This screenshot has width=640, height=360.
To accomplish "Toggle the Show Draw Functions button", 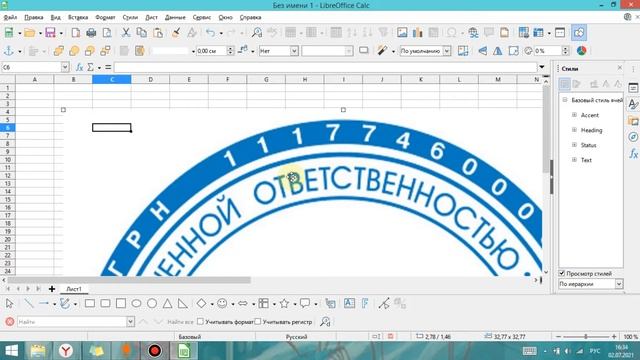I will tap(579, 33).
